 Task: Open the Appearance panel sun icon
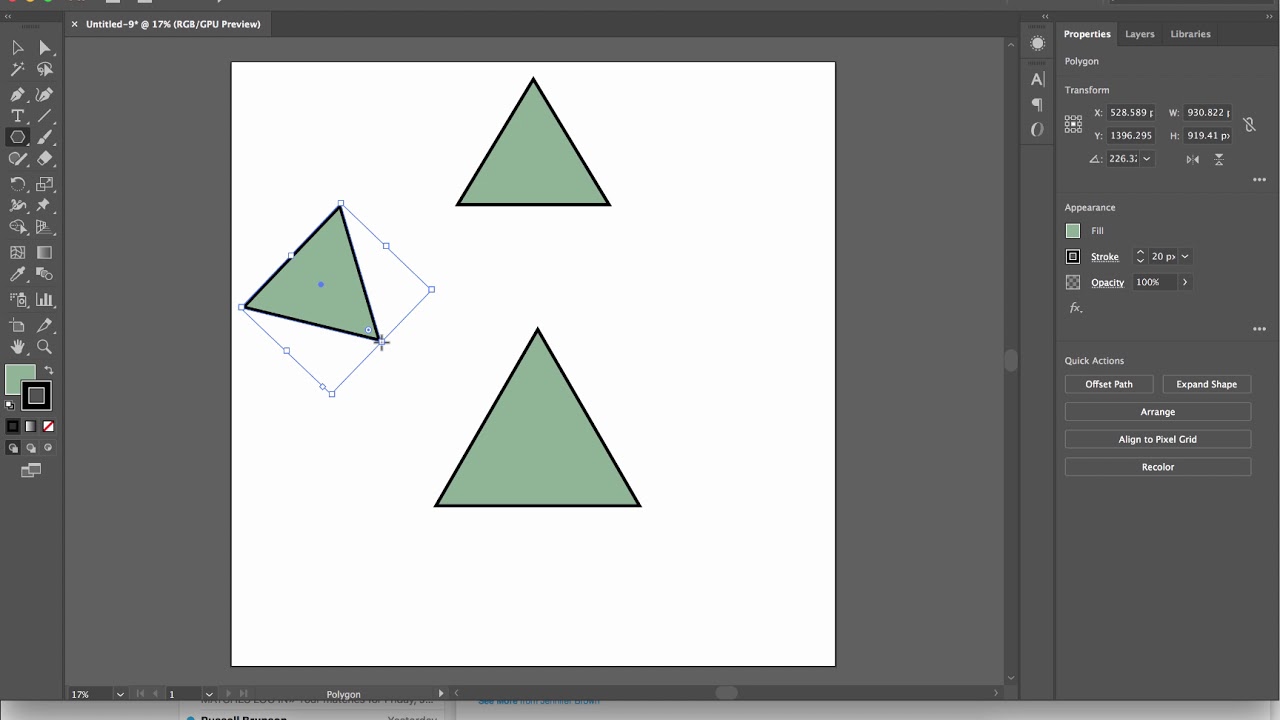1037,43
